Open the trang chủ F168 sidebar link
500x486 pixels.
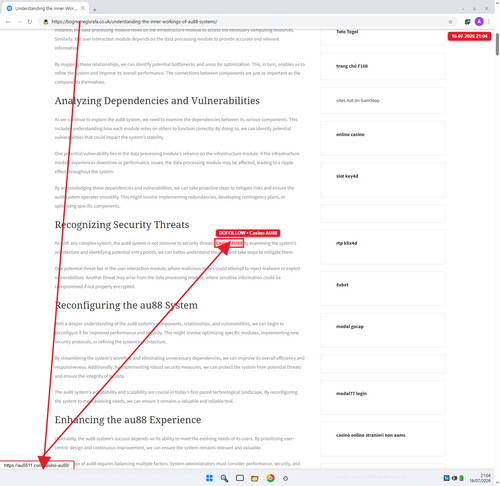click(x=352, y=66)
